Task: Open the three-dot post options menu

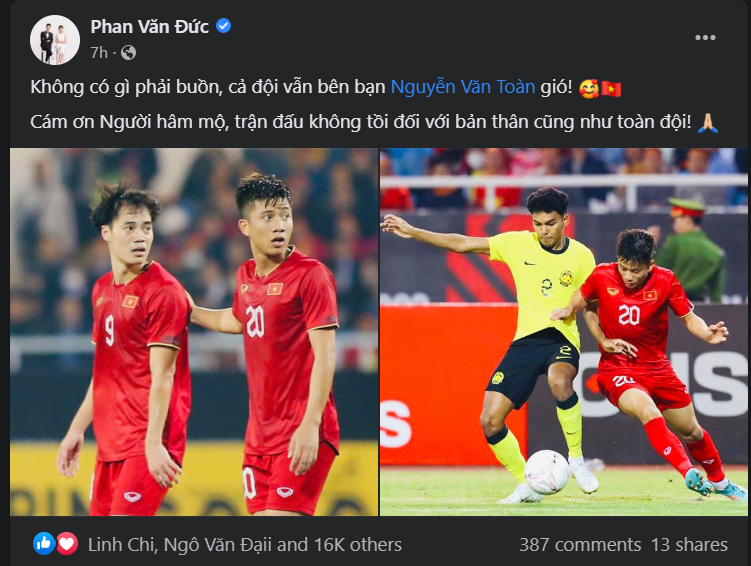Action: tap(705, 37)
